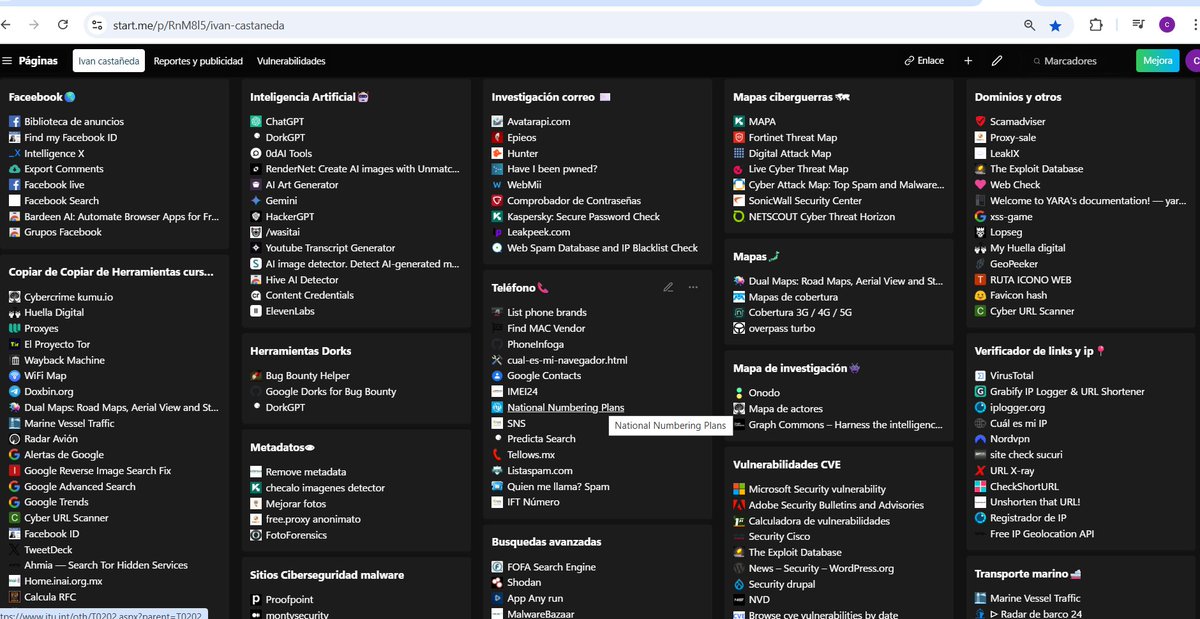Image resolution: width=1200 pixels, height=619 pixels.
Task: Open Teléfono widget three-dots menu
Action: tap(693, 287)
